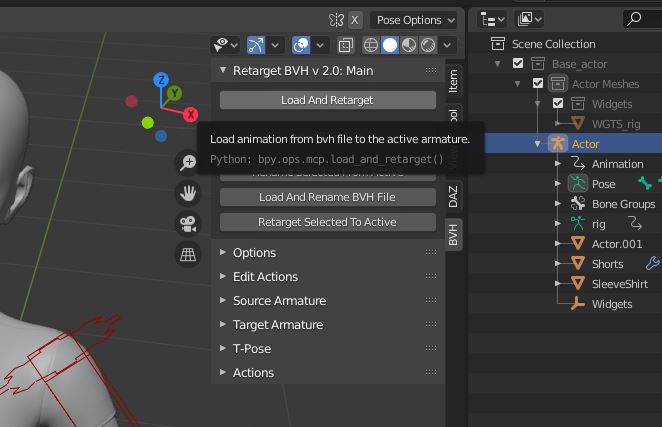This screenshot has height=427, width=662.
Task: Switch to solid shading mode
Action: [390, 45]
